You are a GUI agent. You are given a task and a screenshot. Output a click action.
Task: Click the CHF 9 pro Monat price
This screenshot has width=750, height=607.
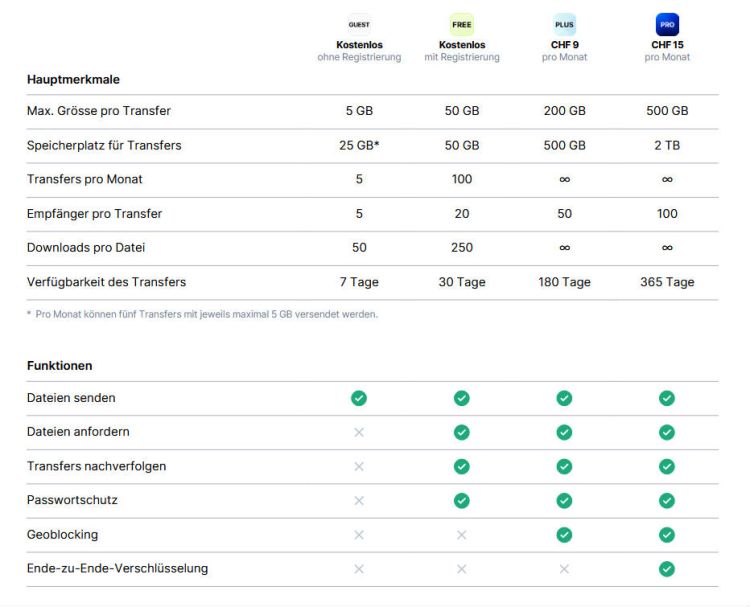(x=564, y=51)
